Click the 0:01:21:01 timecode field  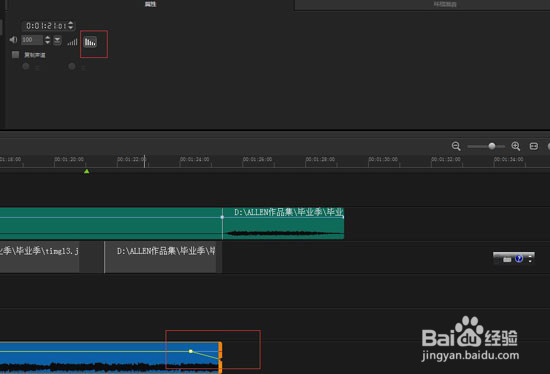46,26
